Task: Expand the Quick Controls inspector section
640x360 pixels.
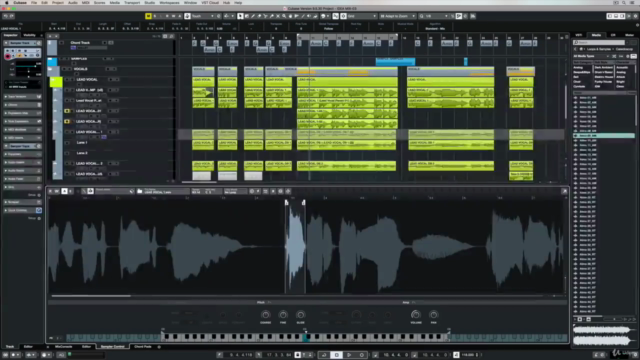Action: click(x=22, y=210)
